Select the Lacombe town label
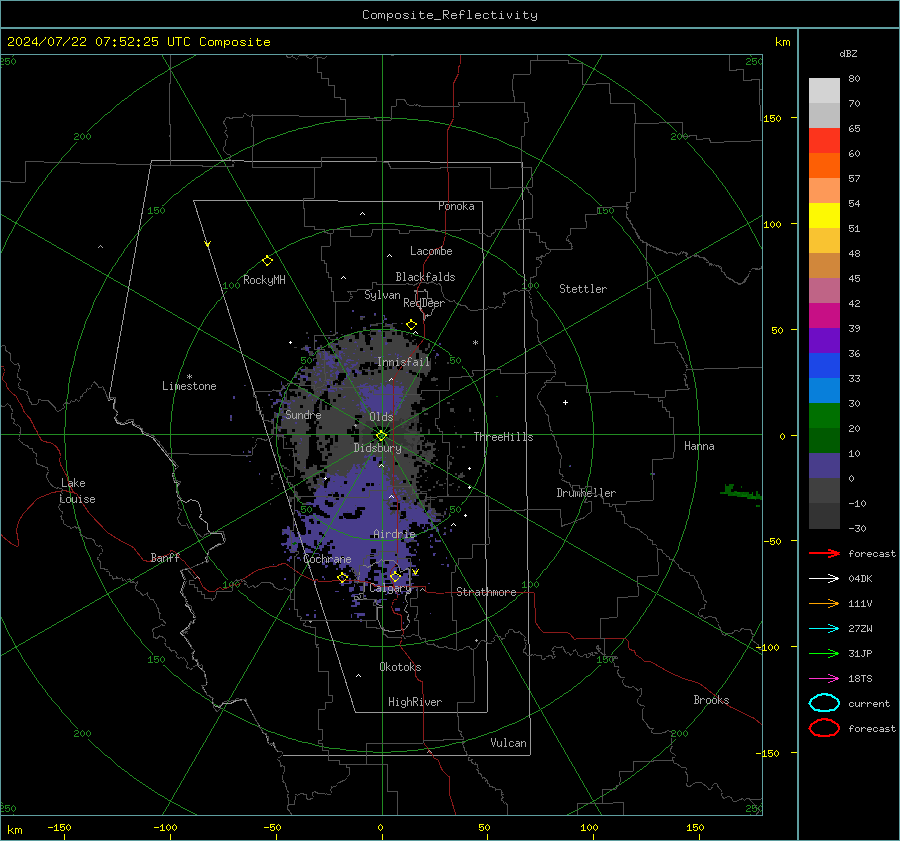900x841 pixels. pos(431,251)
